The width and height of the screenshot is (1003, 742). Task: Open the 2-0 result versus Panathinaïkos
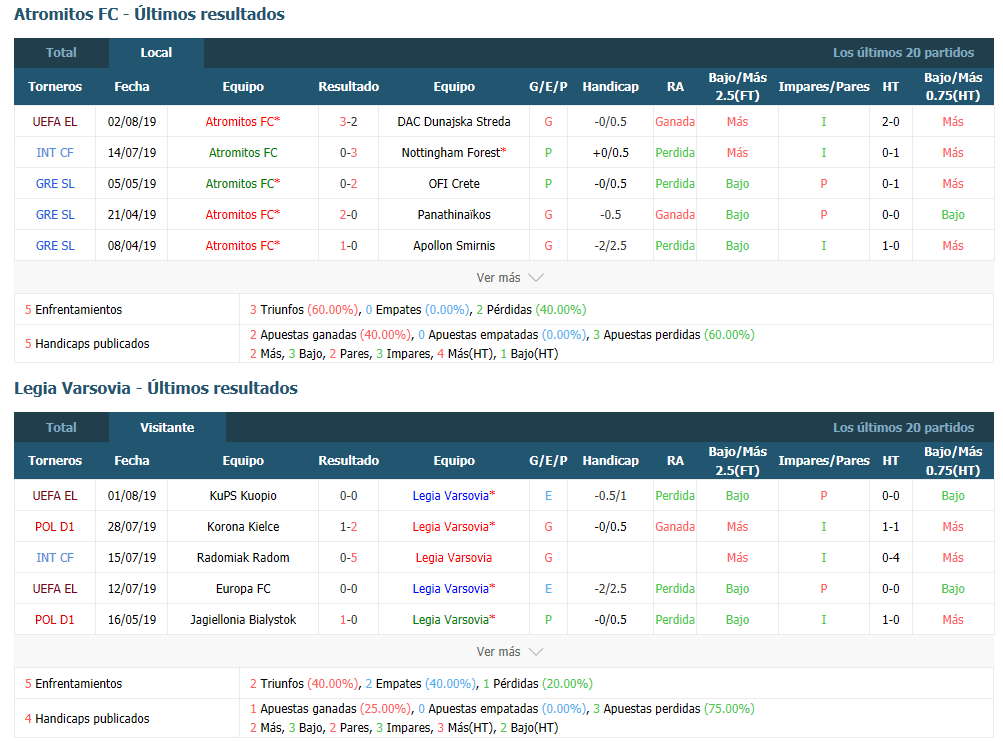point(349,215)
